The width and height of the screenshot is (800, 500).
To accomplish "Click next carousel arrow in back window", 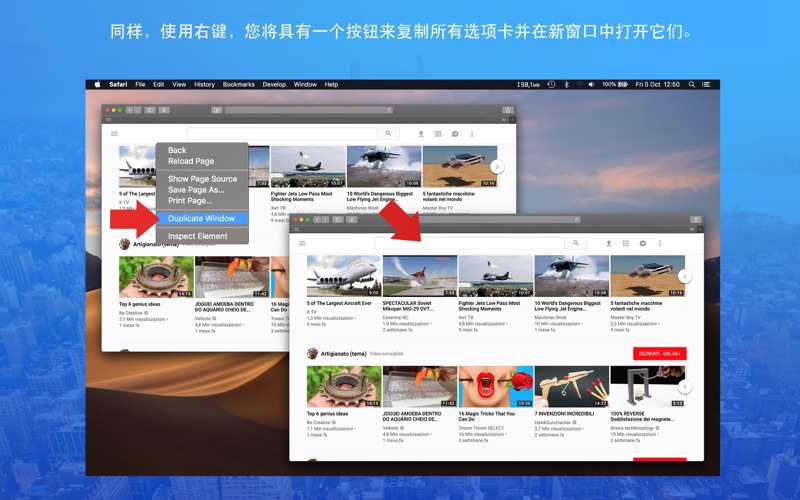I will pyautogui.click(x=497, y=166).
